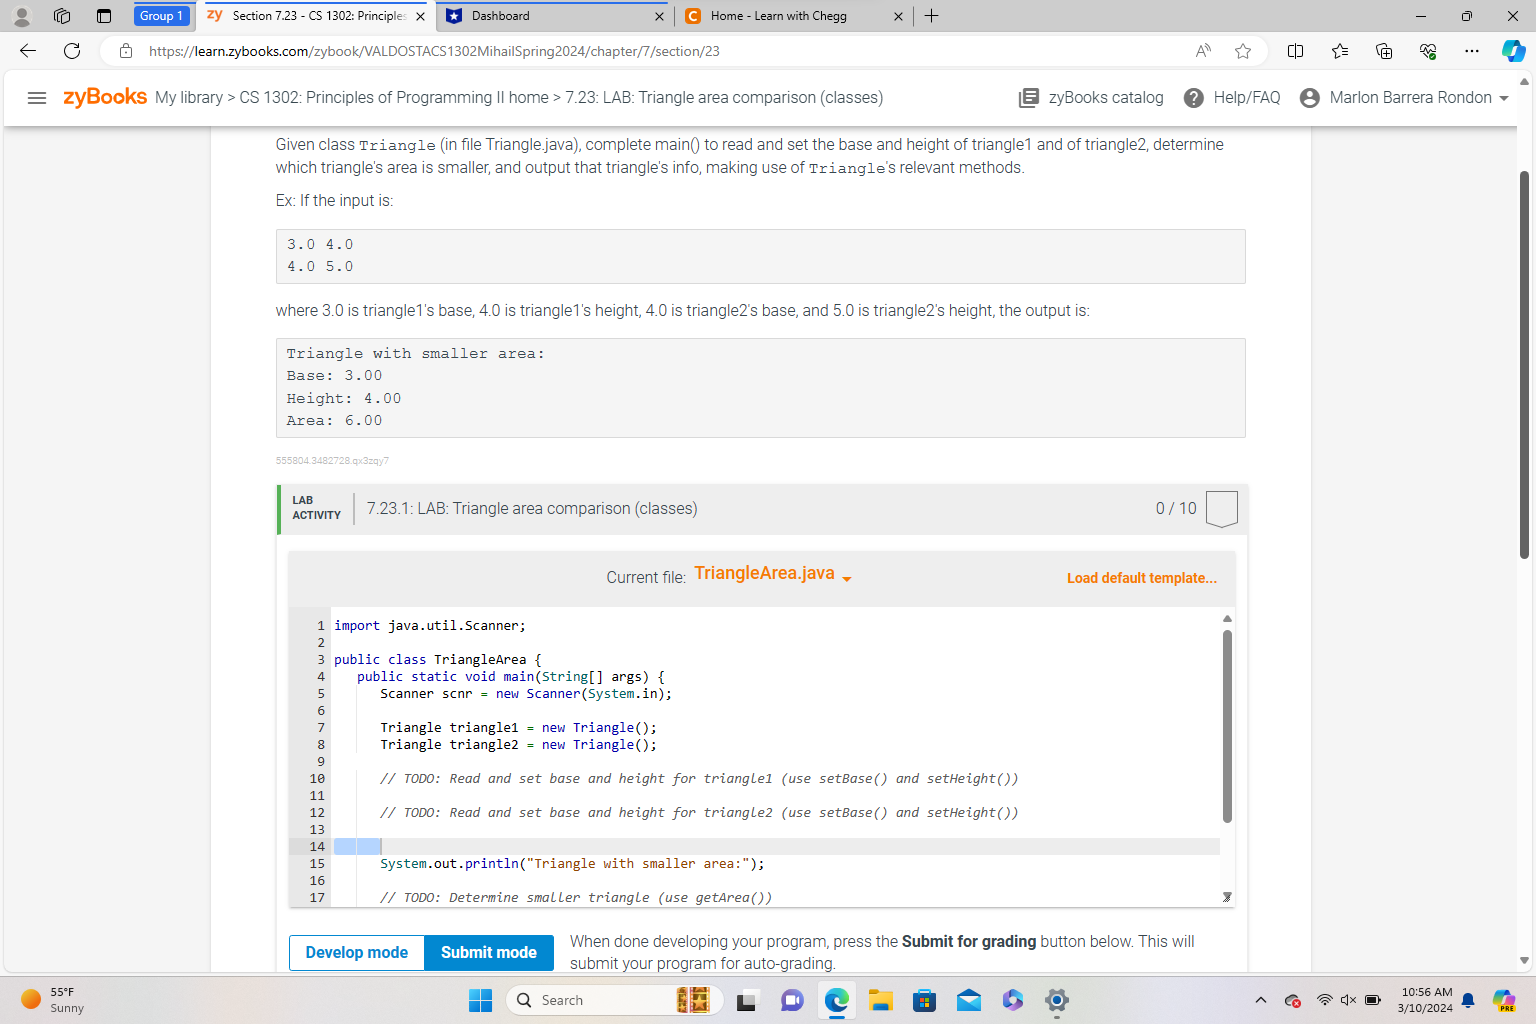Open the zyBooks sidebar hamburger menu

tap(37, 97)
